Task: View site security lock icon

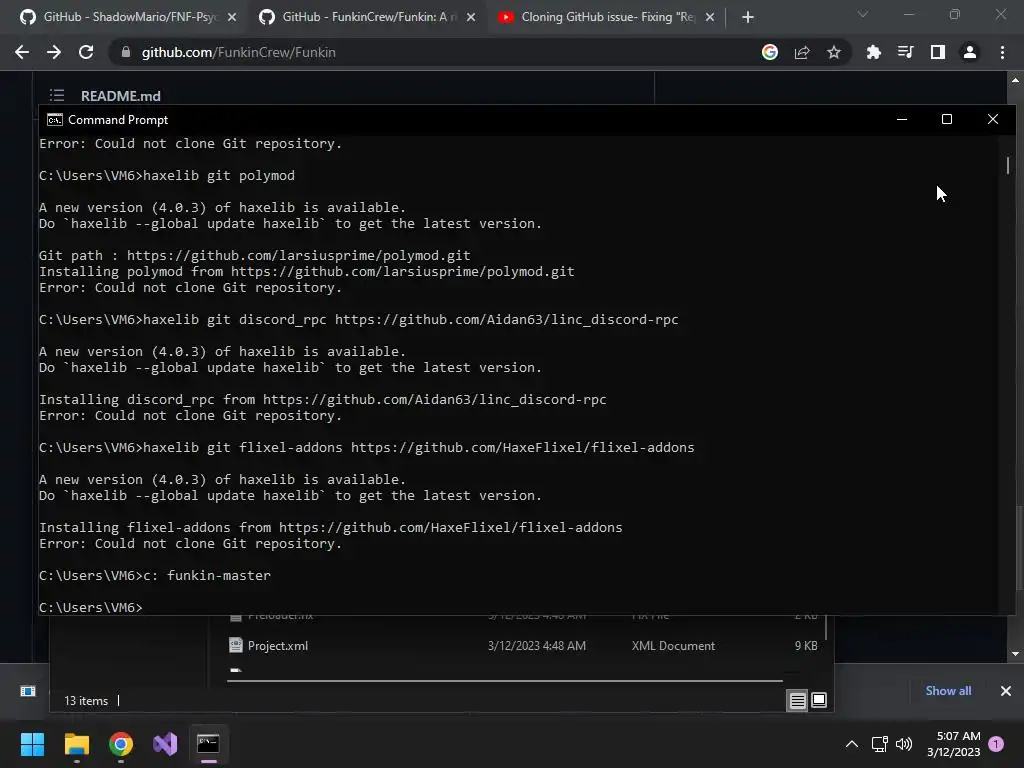Action: [x=126, y=52]
